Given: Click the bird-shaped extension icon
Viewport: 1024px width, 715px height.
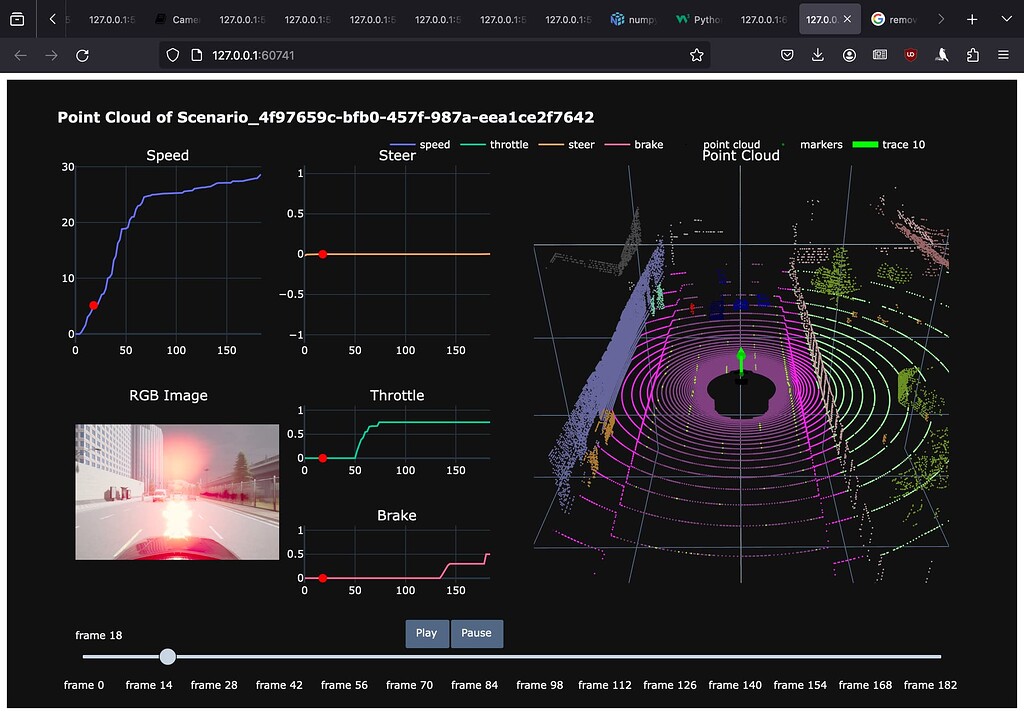Looking at the screenshot, I should tap(941, 56).
